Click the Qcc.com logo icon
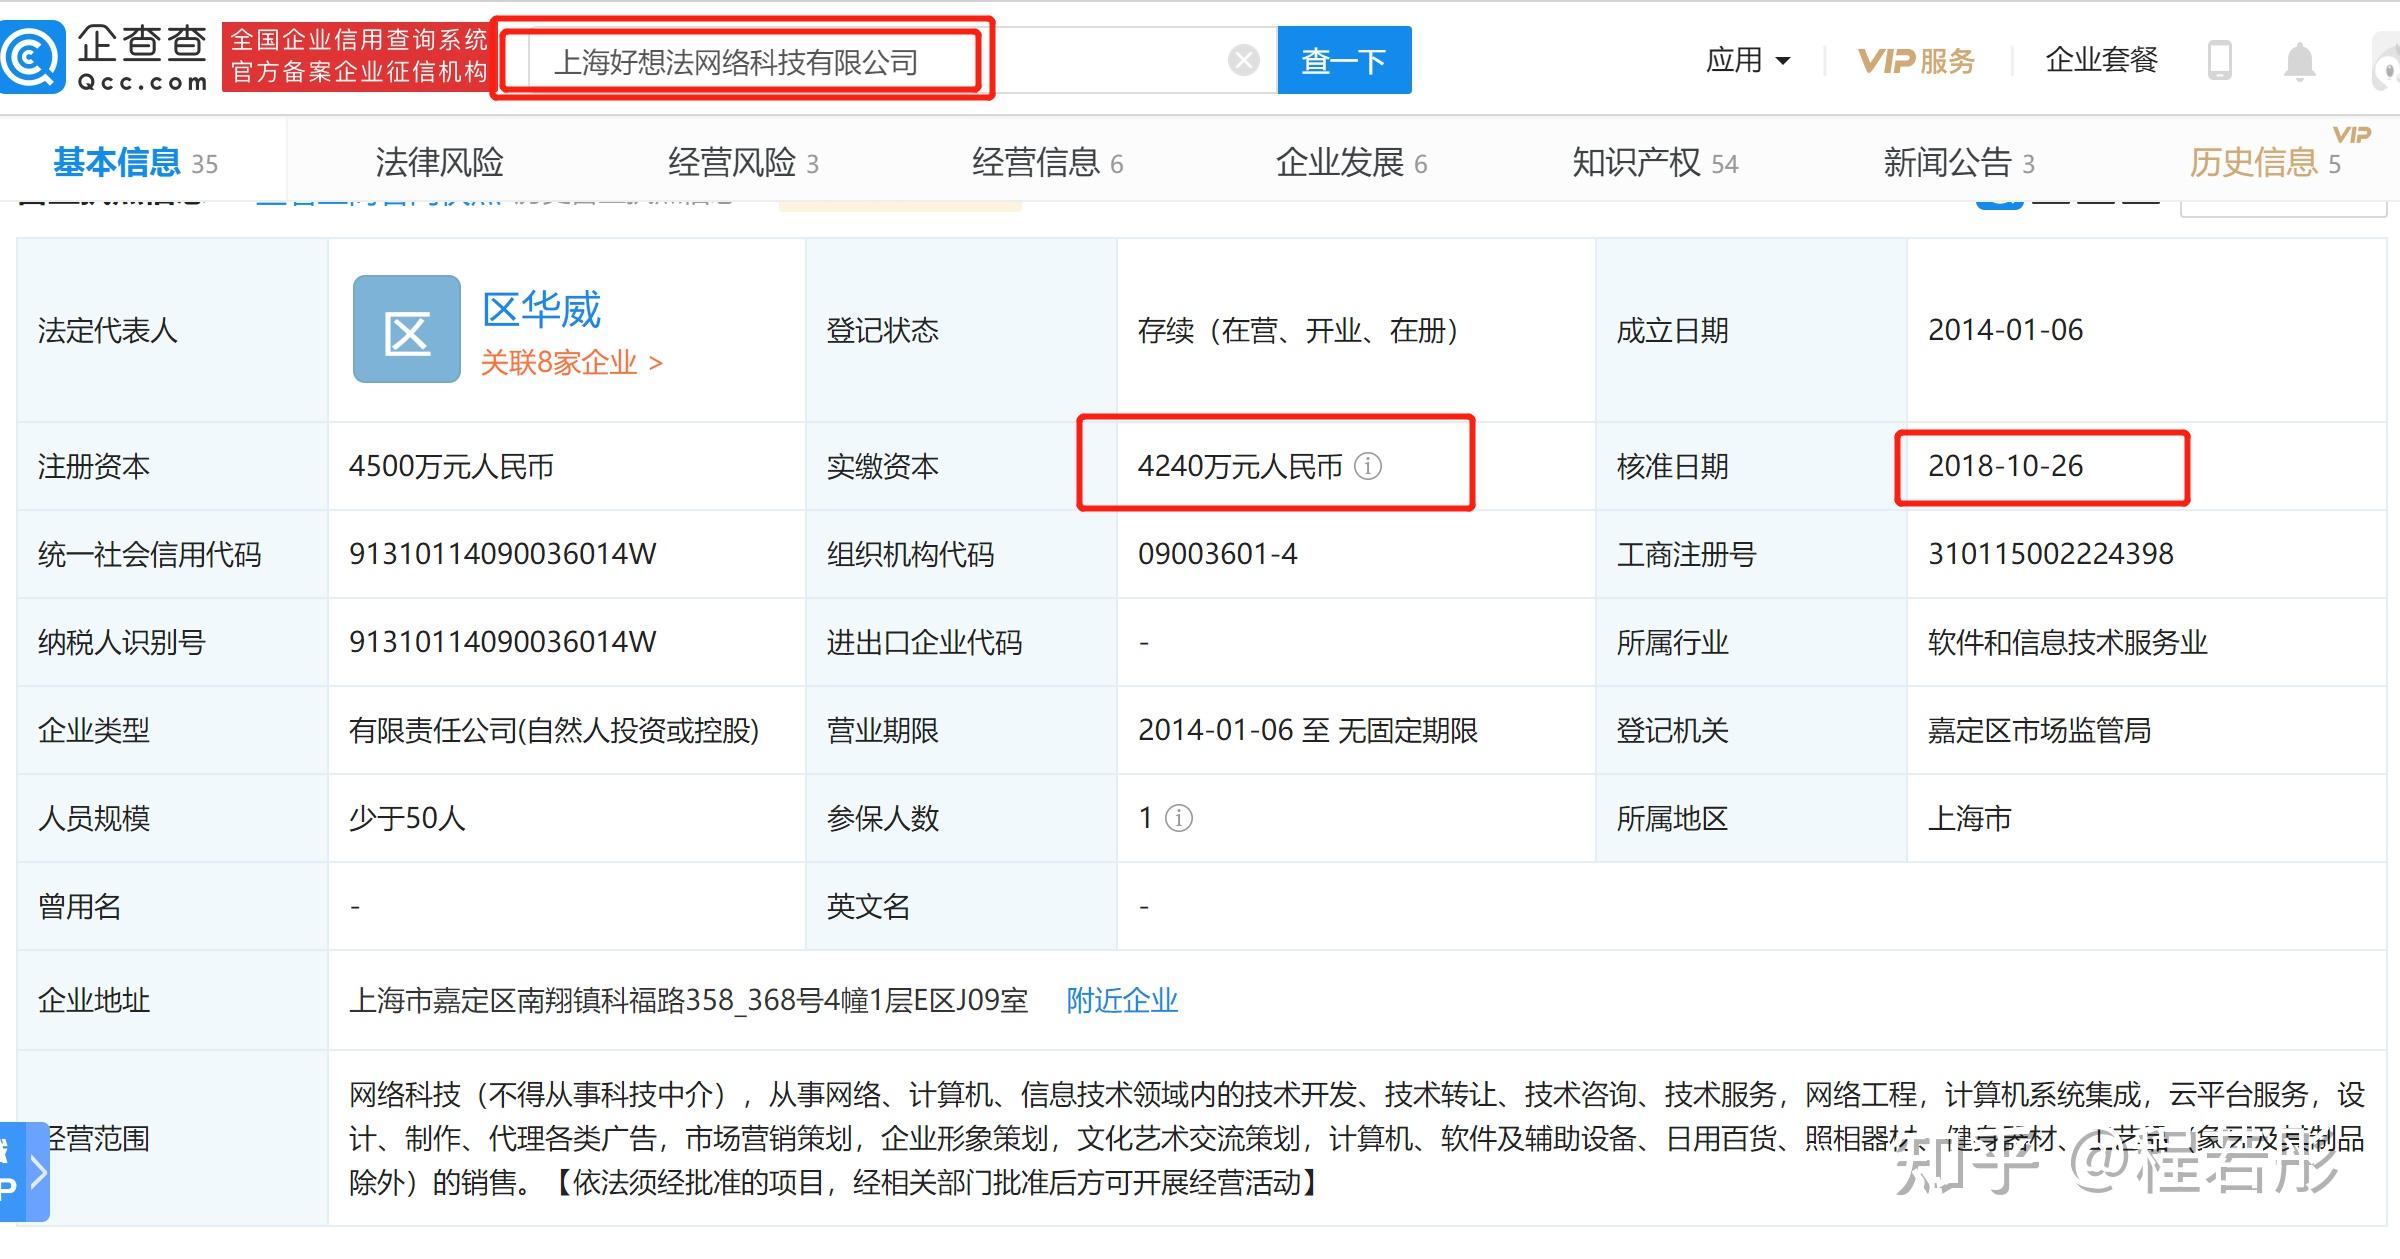The width and height of the screenshot is (2400, 1259). coord(33,58)
